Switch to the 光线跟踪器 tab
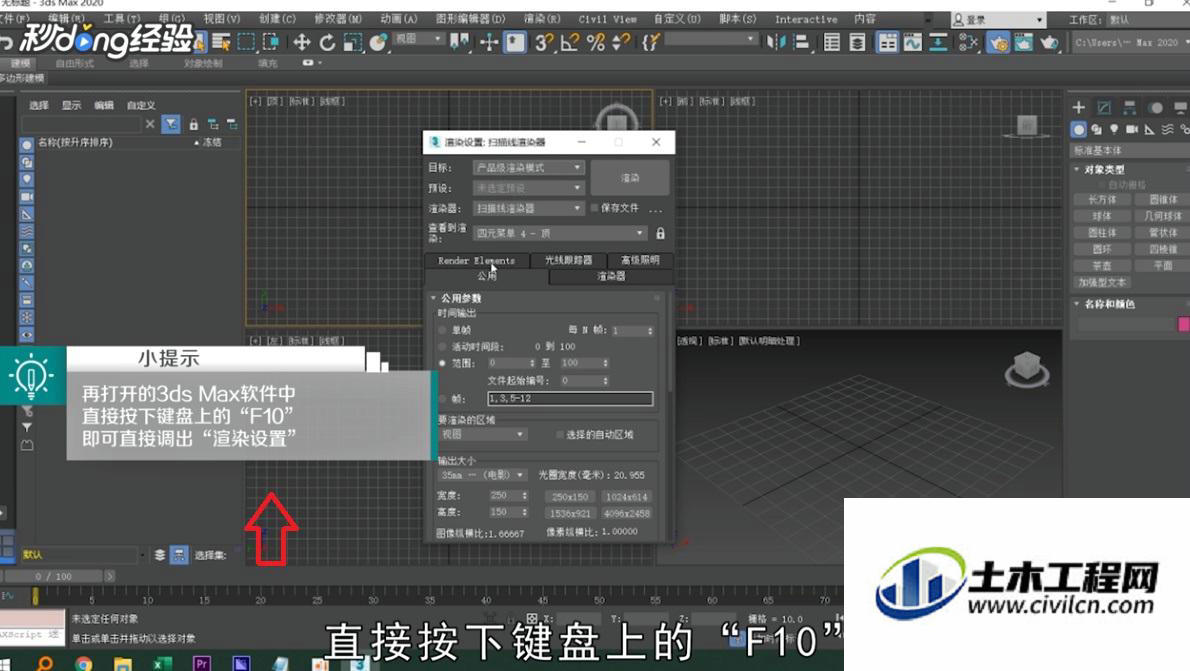The width and height of the screenshot is (1190, 671). [x=568, y=260]
